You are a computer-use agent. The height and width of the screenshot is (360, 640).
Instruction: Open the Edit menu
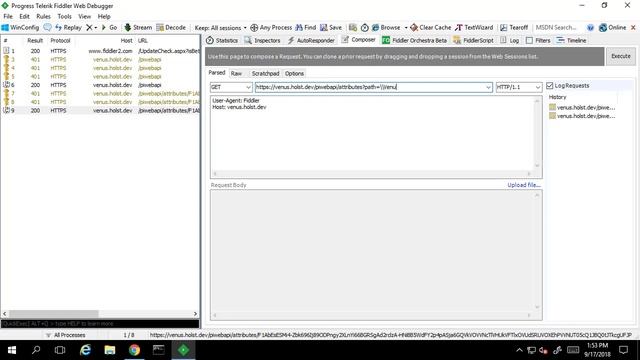click(24, 16)
